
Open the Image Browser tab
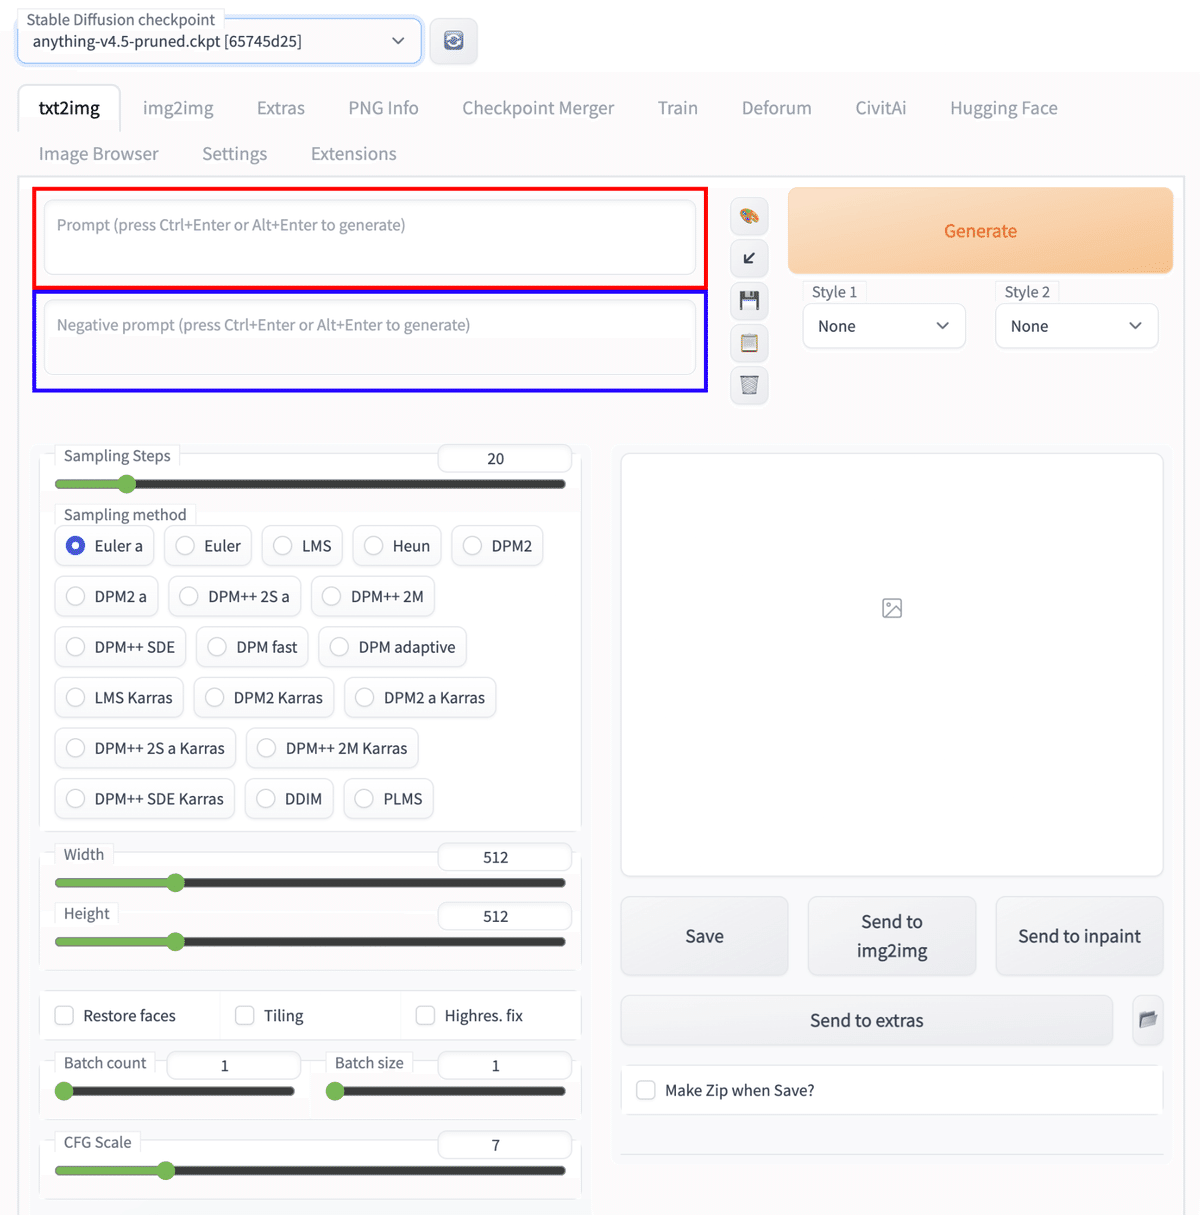click(98, 154)
